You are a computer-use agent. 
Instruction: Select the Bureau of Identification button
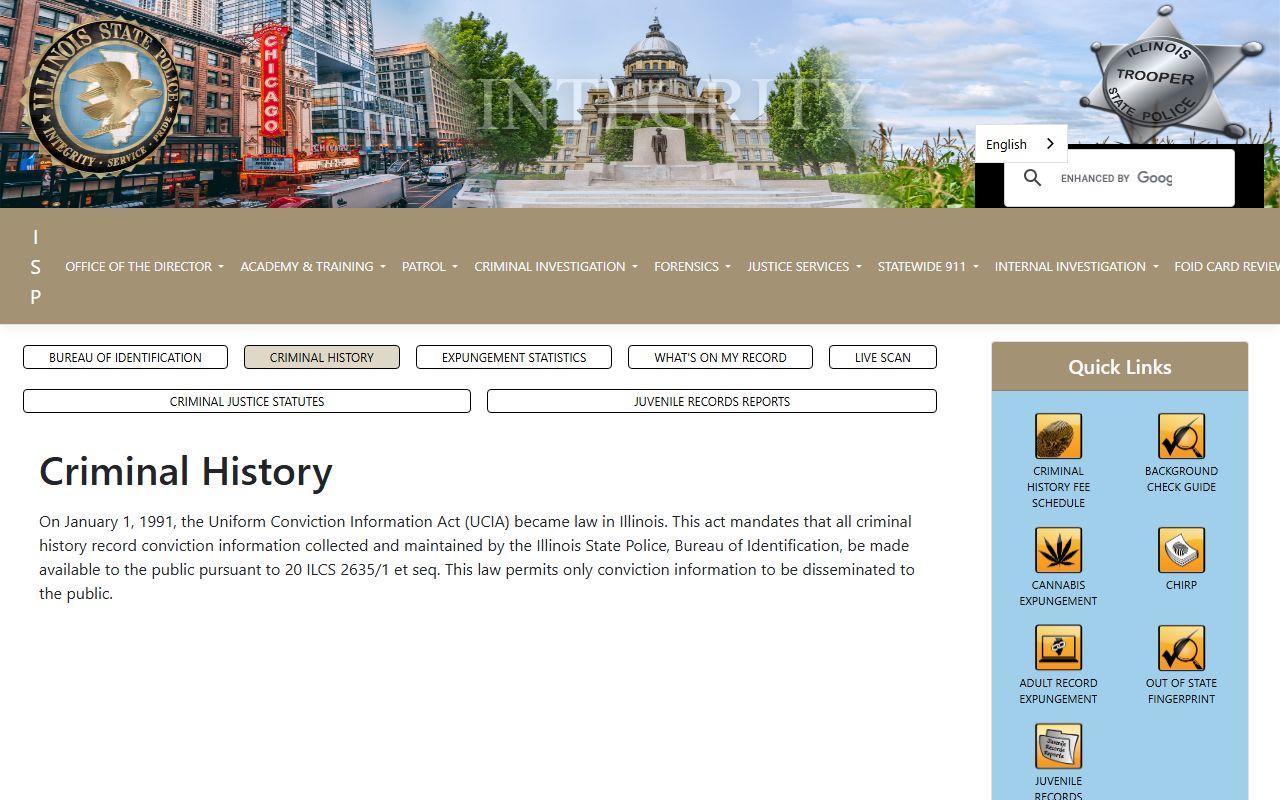coord(125,357)
